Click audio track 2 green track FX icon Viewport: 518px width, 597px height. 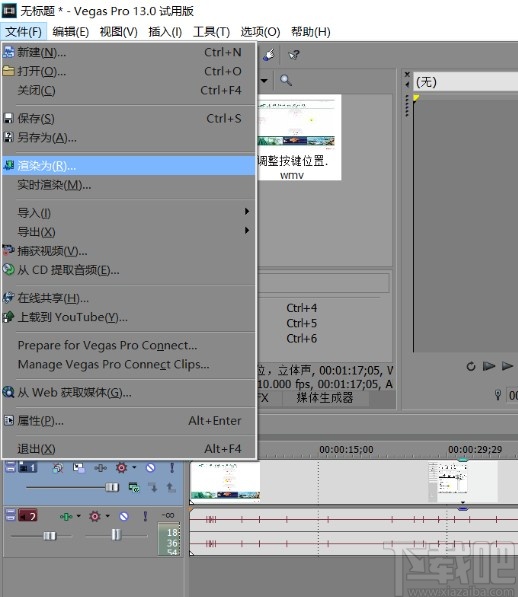66,517
